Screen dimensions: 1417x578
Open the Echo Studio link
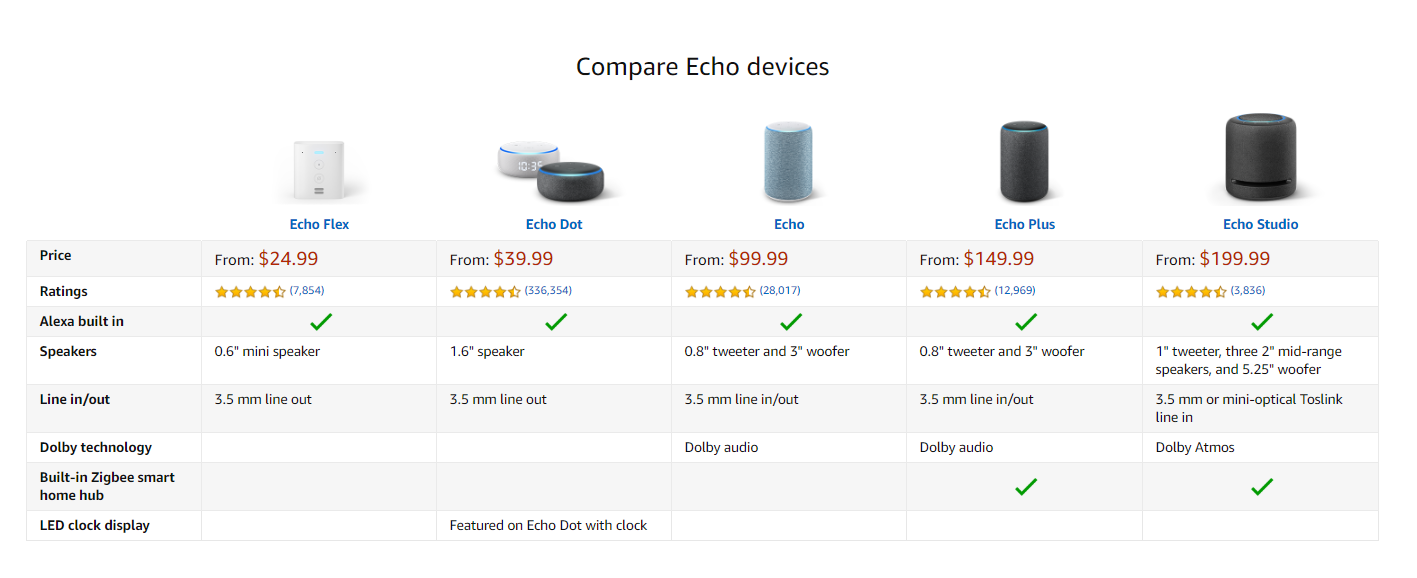[1260, 224]
